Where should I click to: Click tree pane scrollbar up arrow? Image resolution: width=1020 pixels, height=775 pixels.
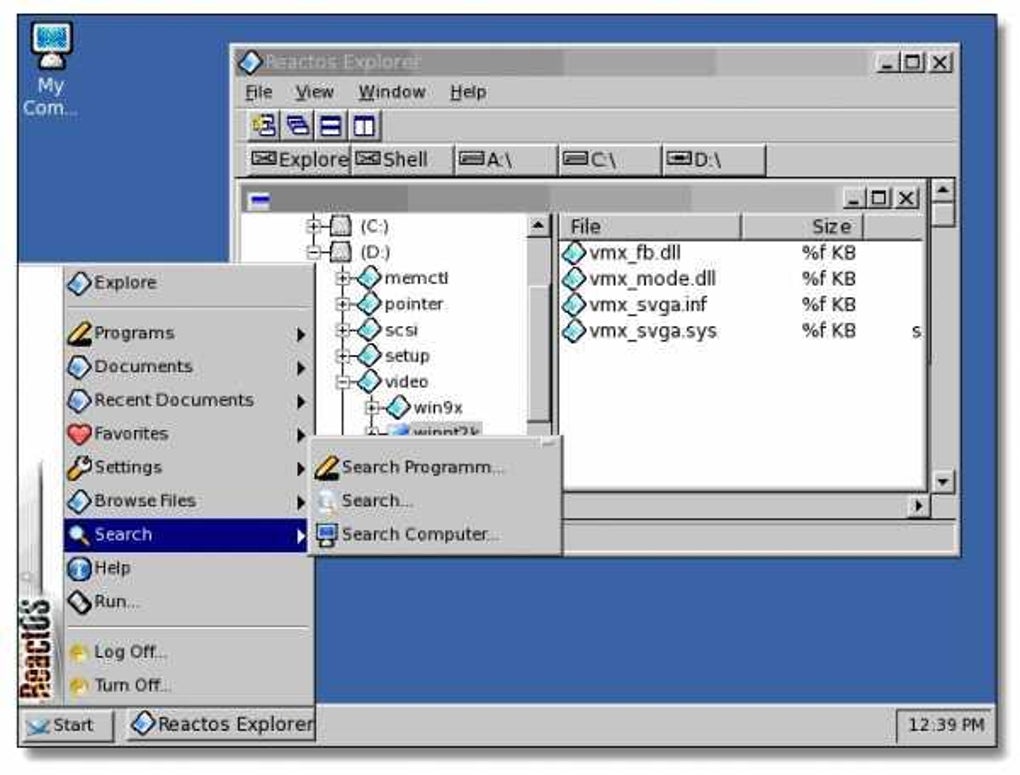[538, 226]
